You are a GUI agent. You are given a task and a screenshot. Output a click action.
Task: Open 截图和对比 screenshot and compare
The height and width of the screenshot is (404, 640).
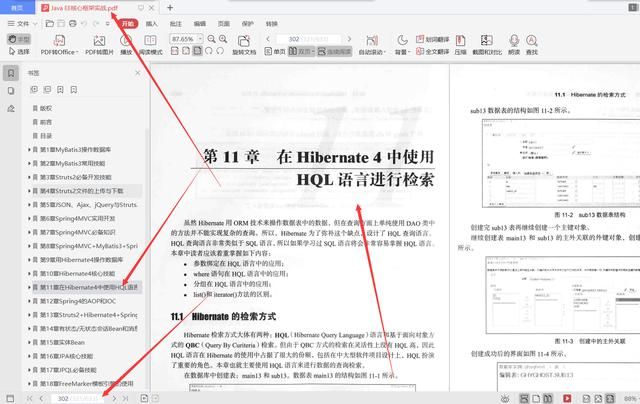point(487,44)
